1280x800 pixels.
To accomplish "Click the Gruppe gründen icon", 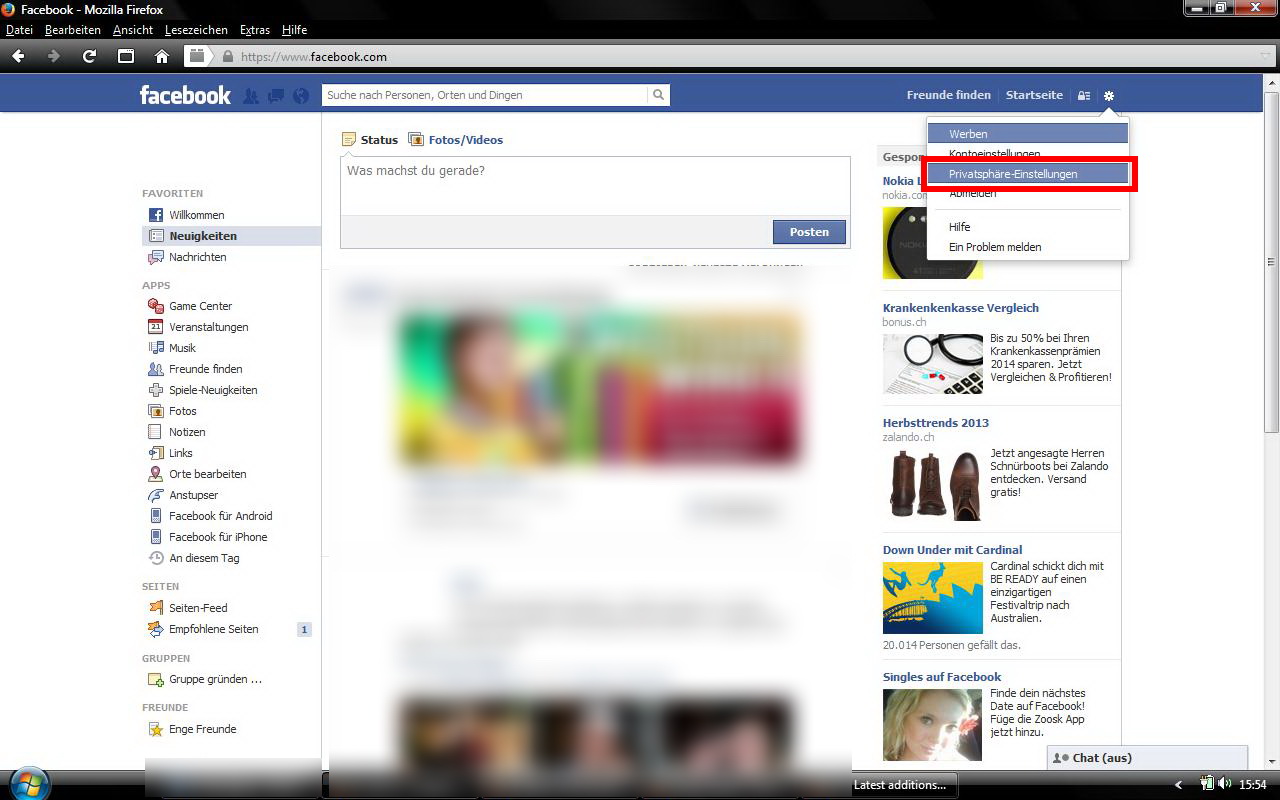I will click(x=156, y=679).
